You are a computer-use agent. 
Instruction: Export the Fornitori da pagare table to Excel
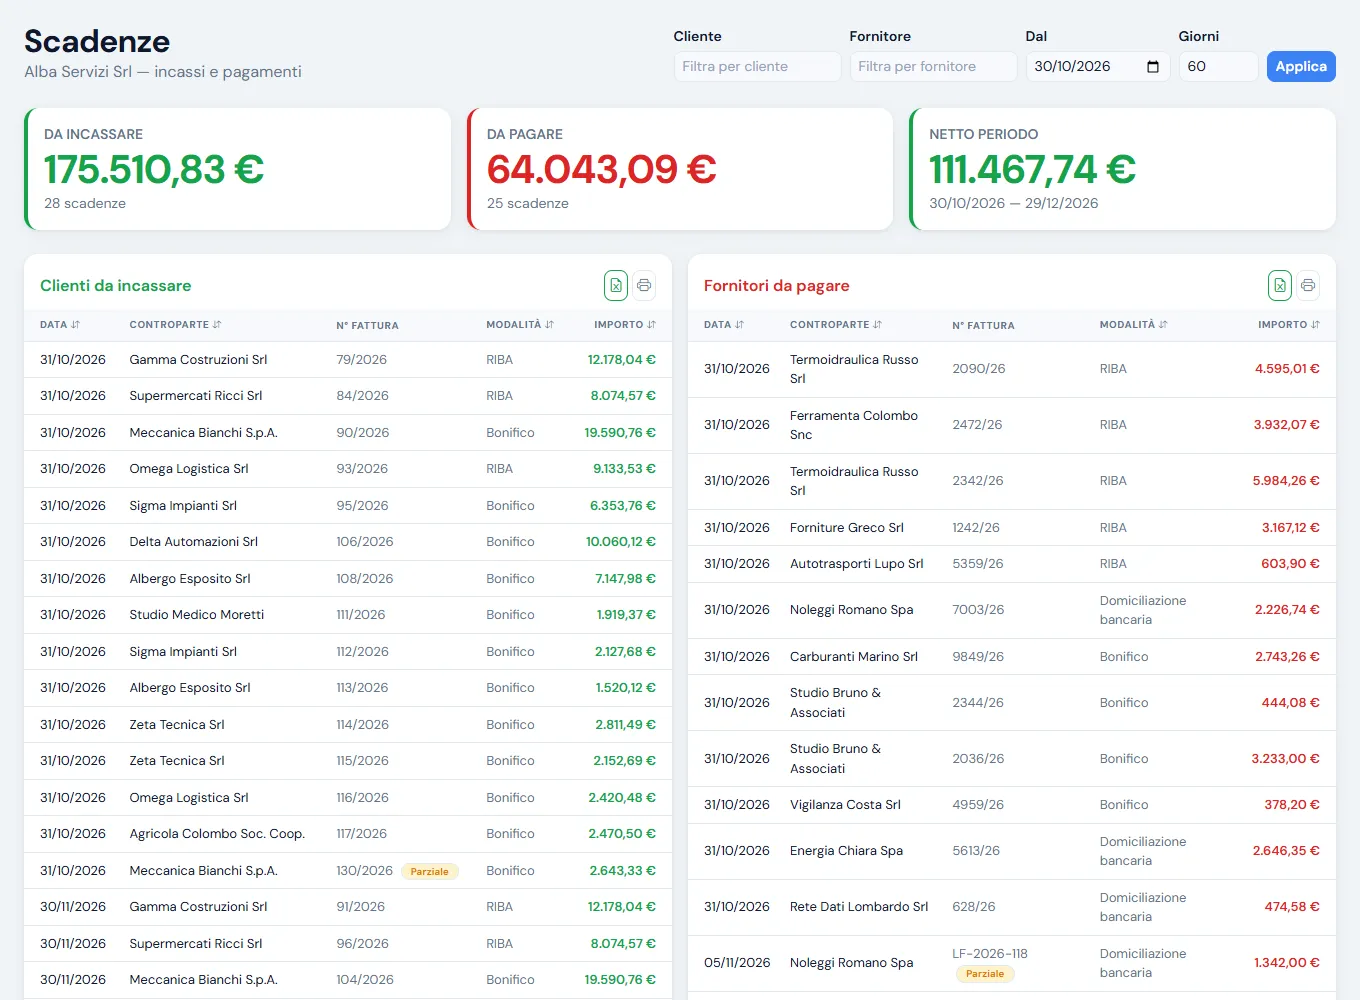coord(1280,285)
